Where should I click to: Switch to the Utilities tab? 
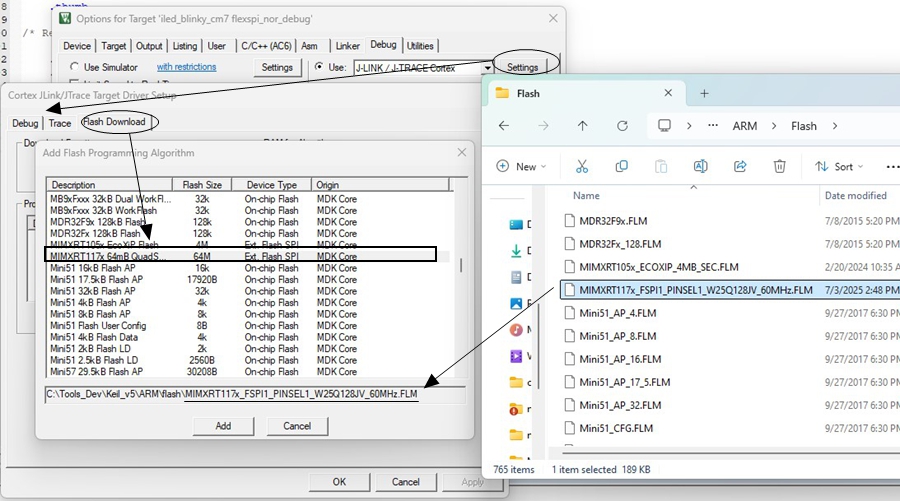[420, 46]
